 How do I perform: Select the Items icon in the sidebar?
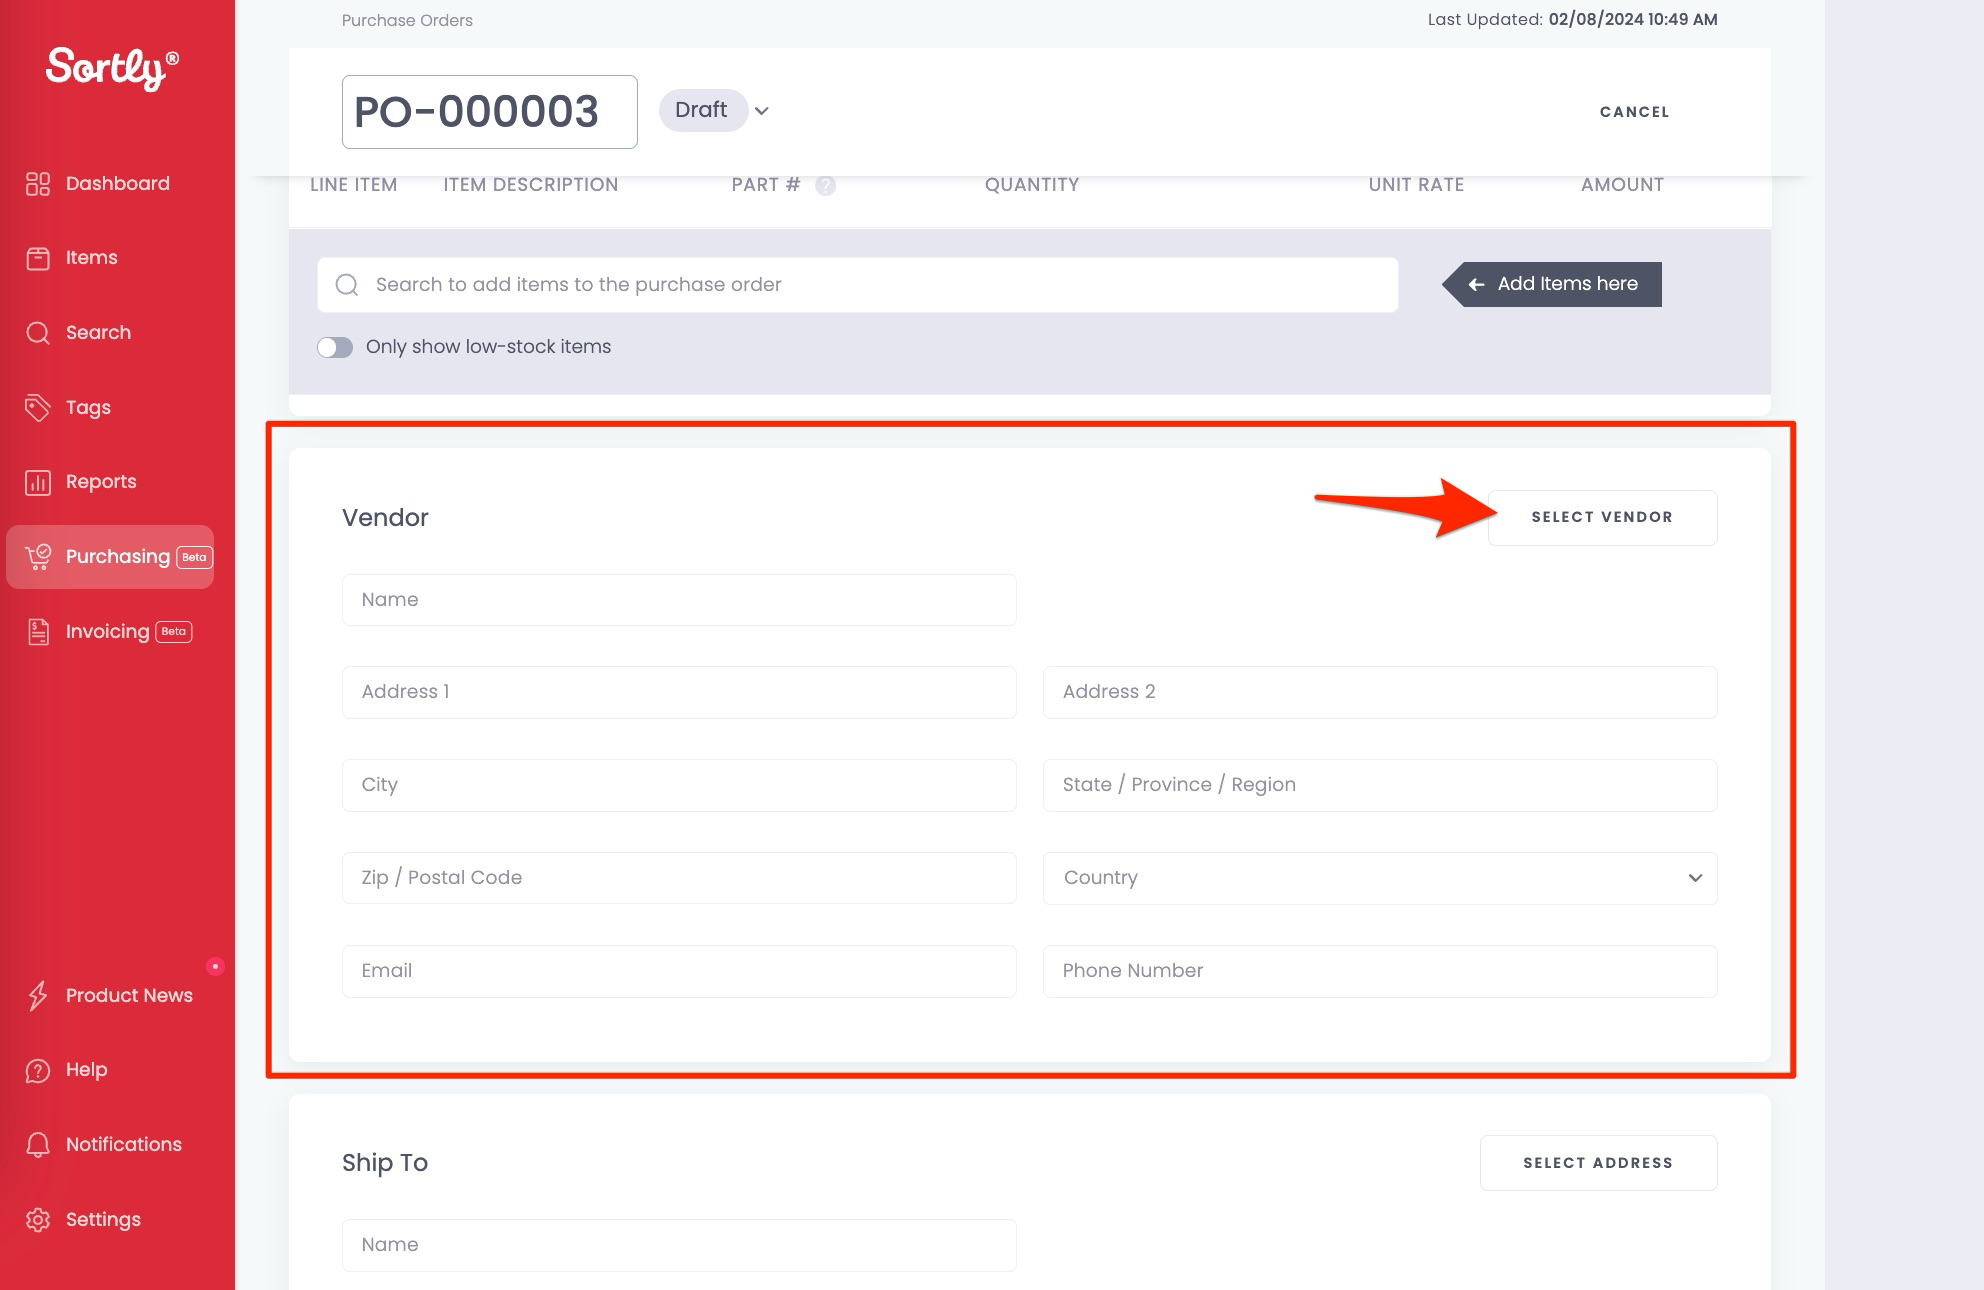pos(90,257)
